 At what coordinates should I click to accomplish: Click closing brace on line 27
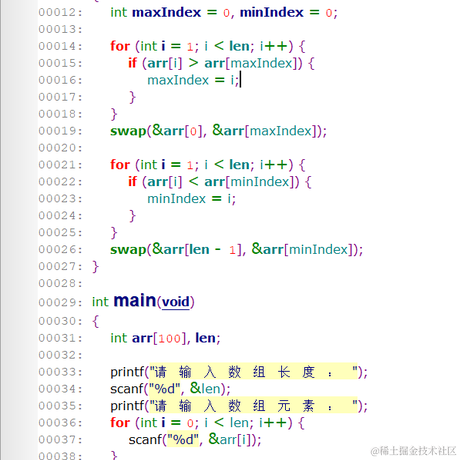96,267
